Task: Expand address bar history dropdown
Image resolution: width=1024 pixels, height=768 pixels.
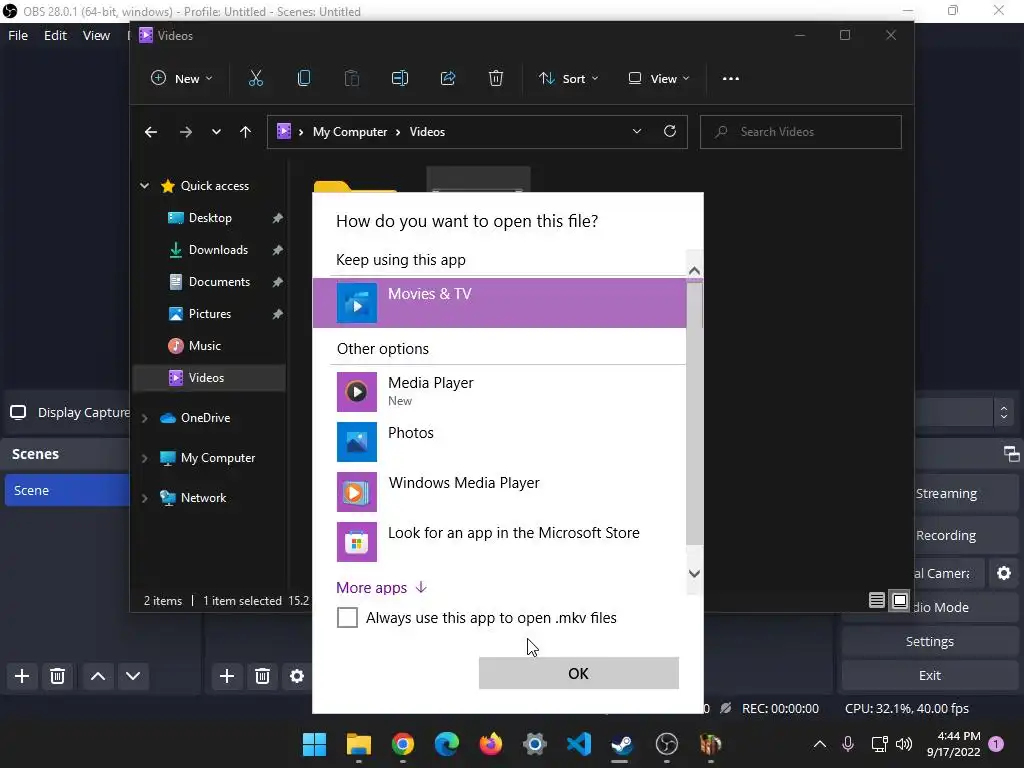Action: [x=637, y=131]
